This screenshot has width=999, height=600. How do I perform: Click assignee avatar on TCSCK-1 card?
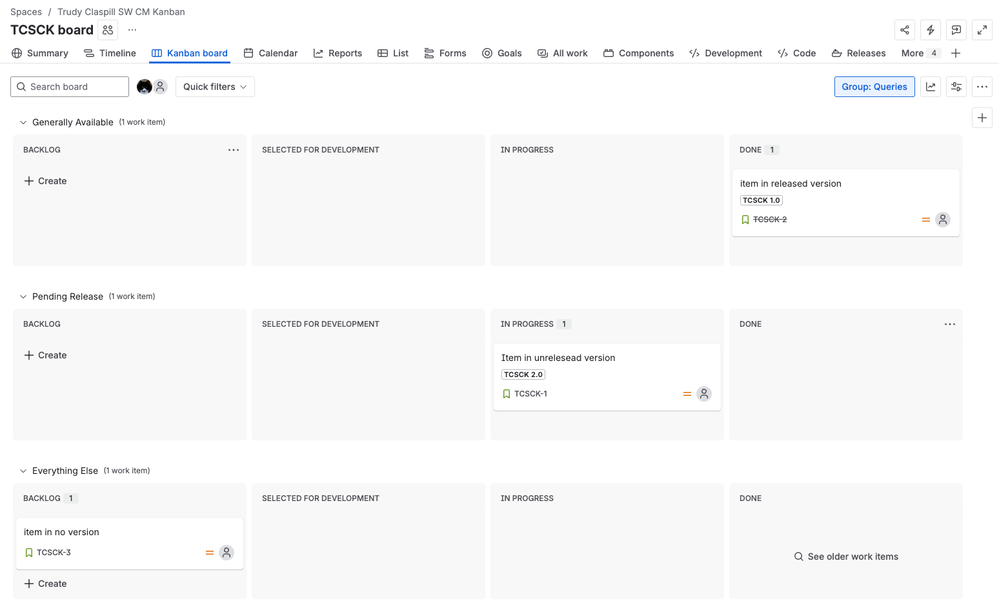point(704,394)
